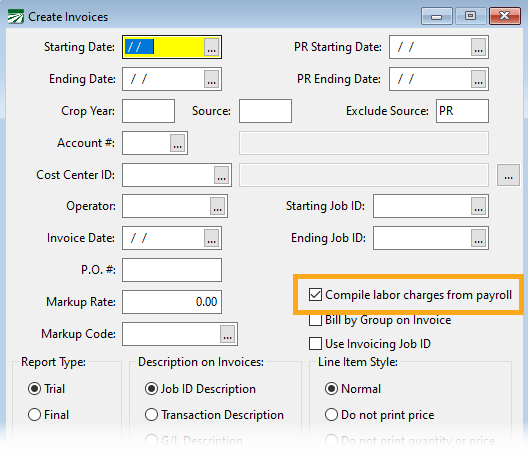Open the Cost Center ID lookup button
Viewport: 528px width, 451px height.
(x=222, y=175)
